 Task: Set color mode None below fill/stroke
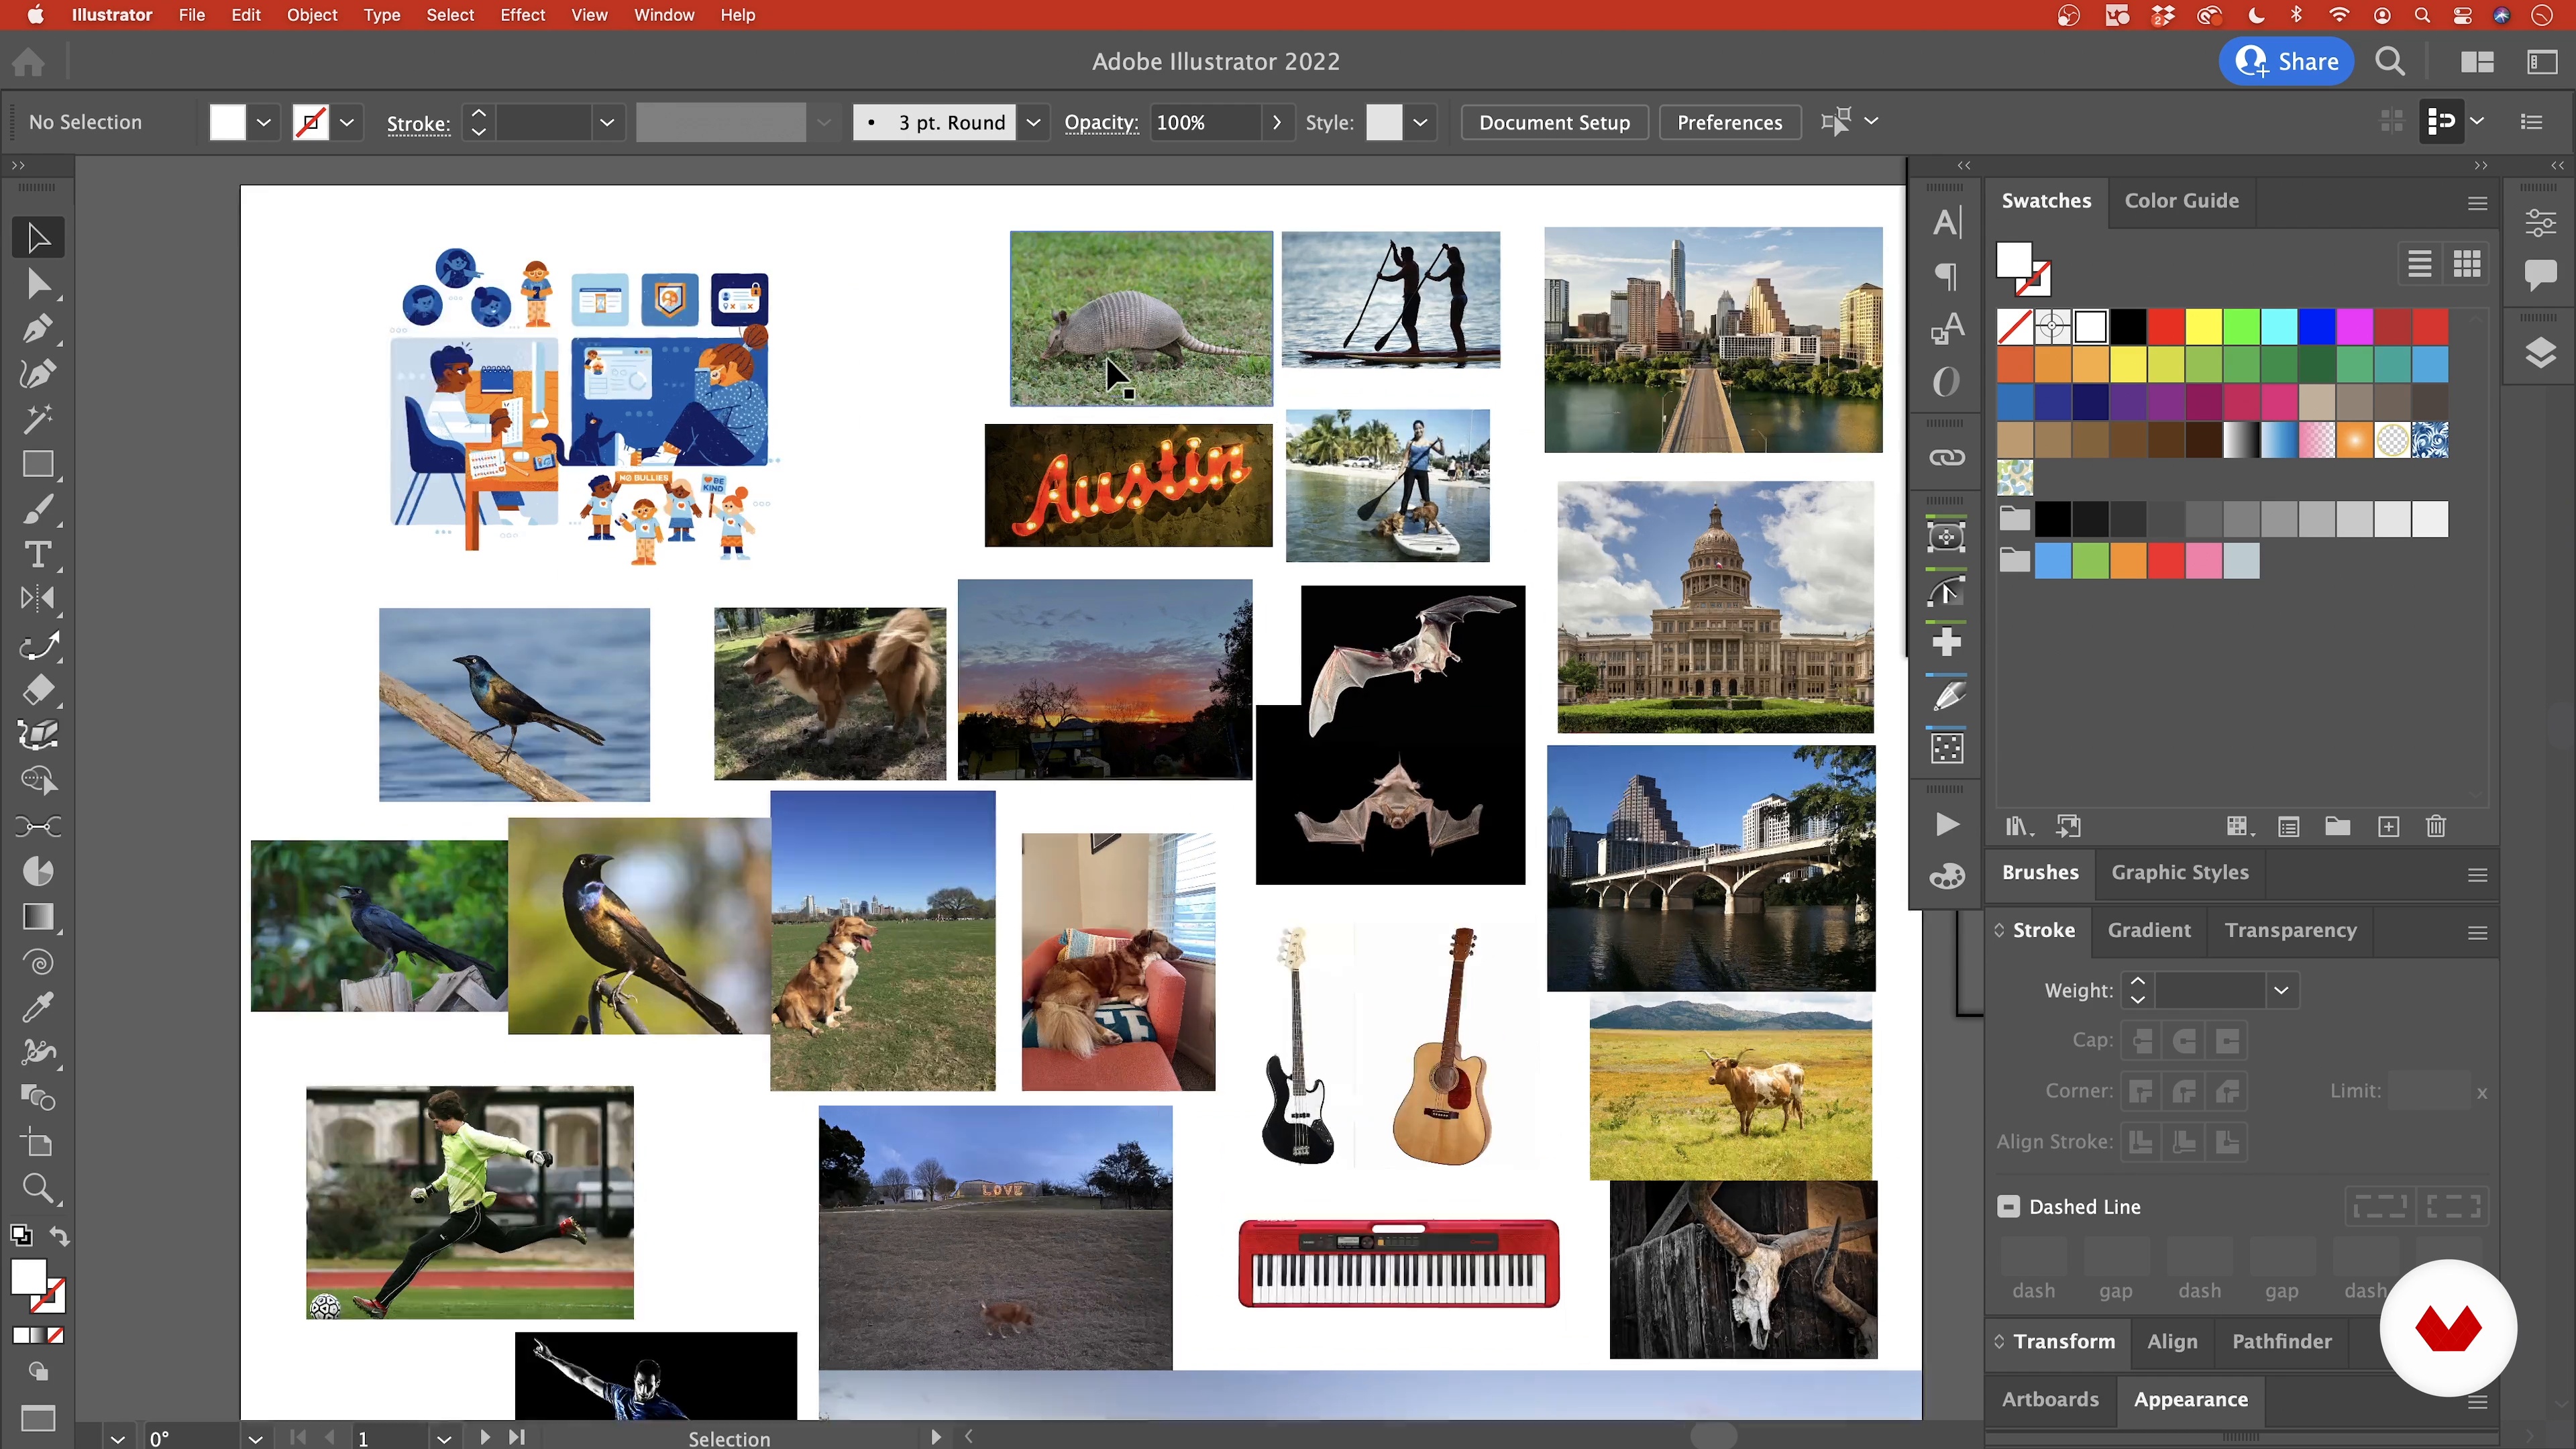56,1335
